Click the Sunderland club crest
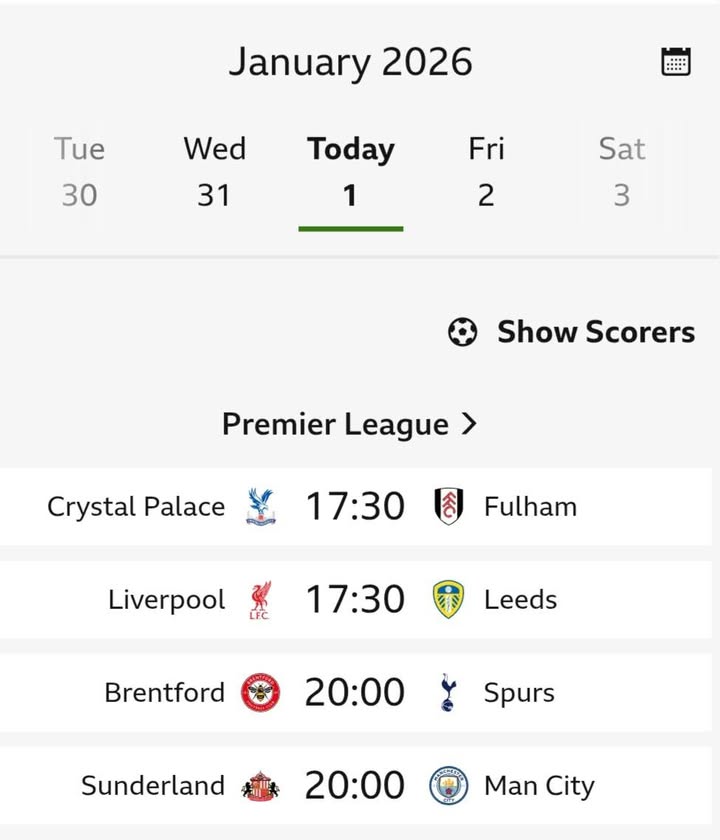This screenshot has width=720, height=840. click(260, 787)
